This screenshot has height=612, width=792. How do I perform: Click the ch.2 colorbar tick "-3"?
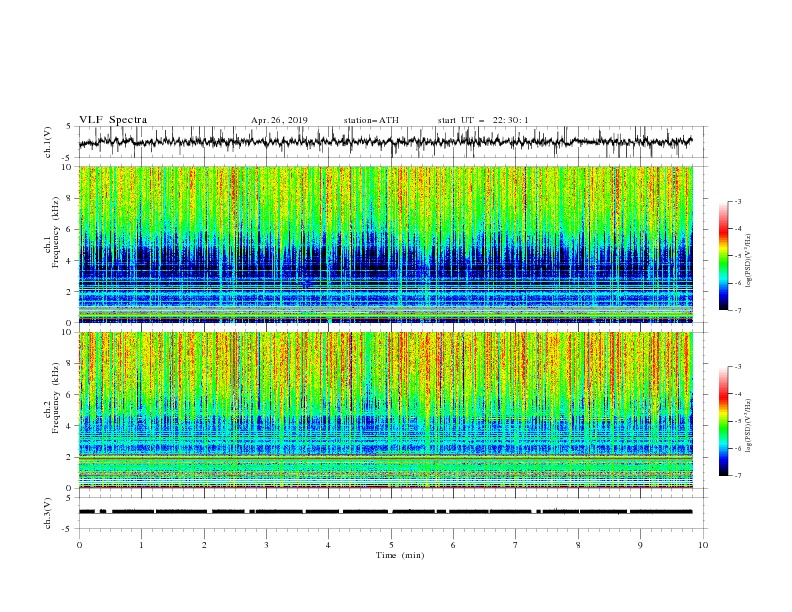(x=738, y=367)
